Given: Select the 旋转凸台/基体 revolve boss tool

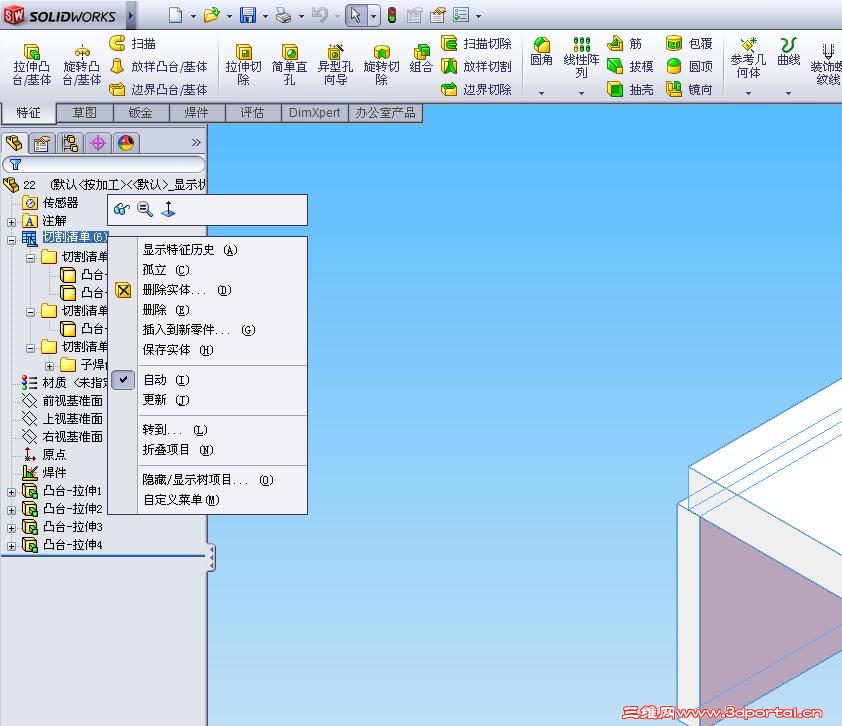Looking at the screenshot, I should (x=82, y=65).
